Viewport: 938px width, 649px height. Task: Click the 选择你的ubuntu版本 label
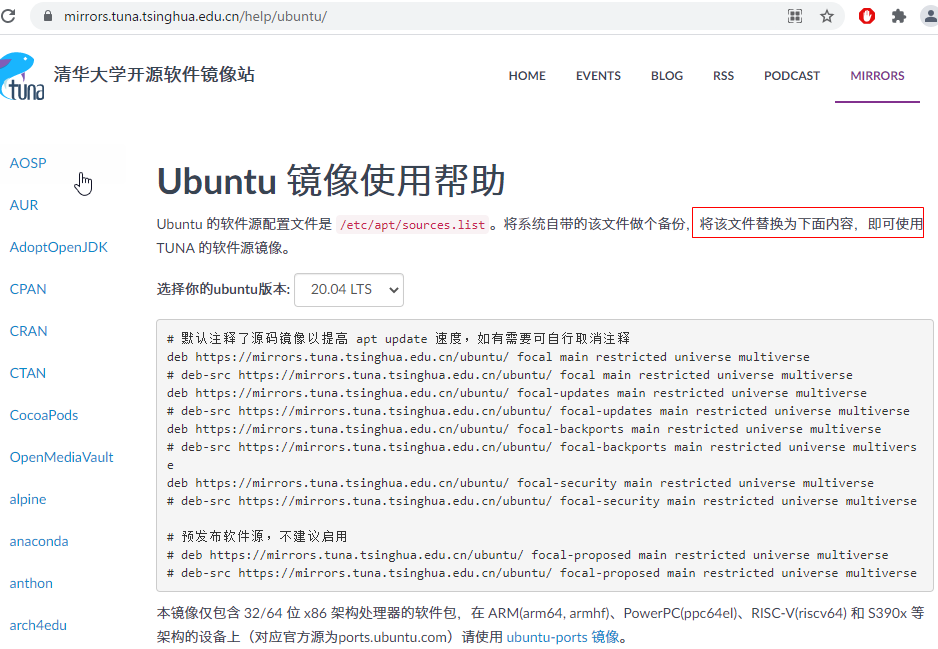point(224,290)
